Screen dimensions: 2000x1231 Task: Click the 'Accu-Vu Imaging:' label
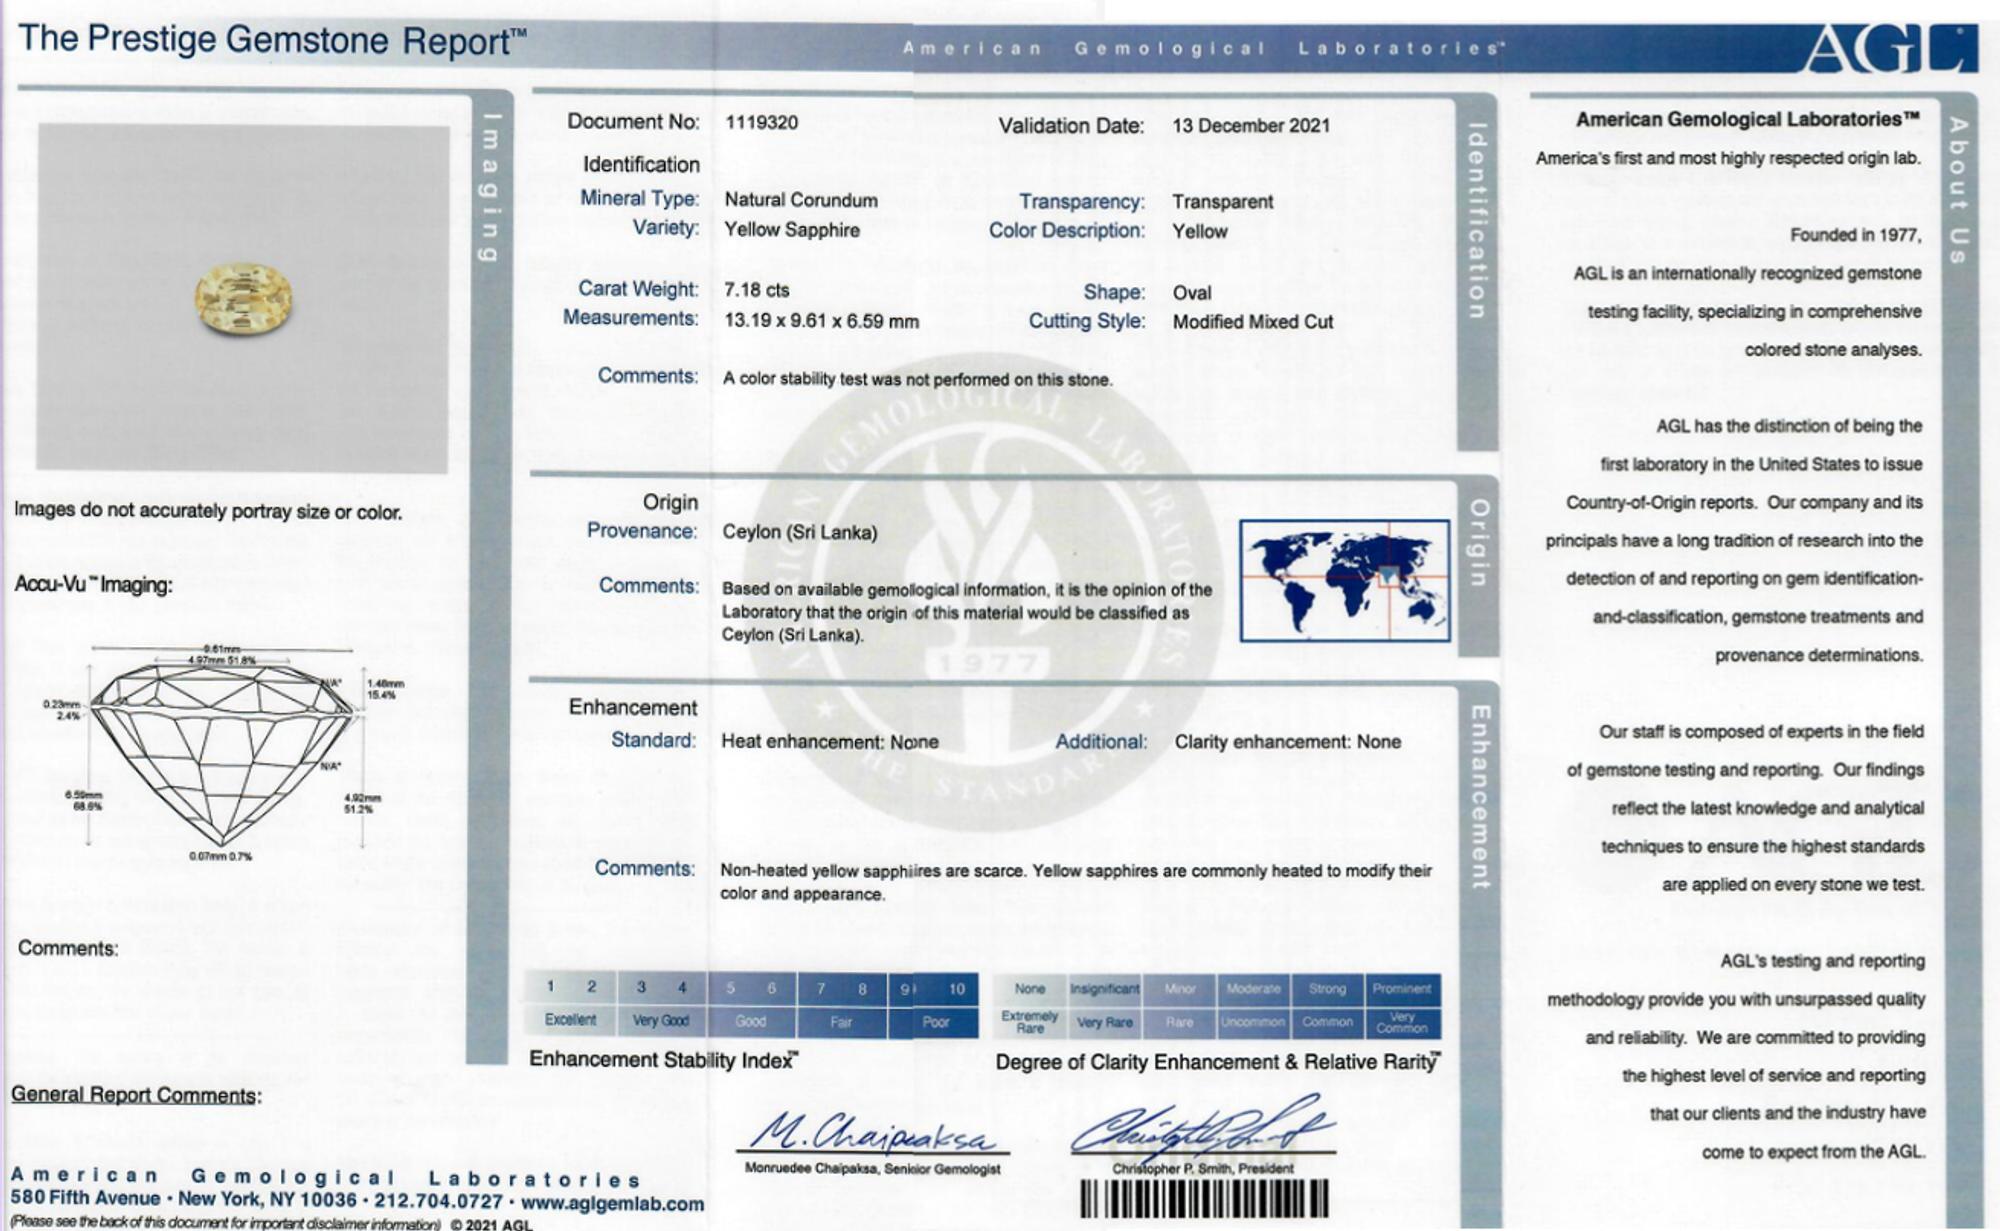[93, 585]
